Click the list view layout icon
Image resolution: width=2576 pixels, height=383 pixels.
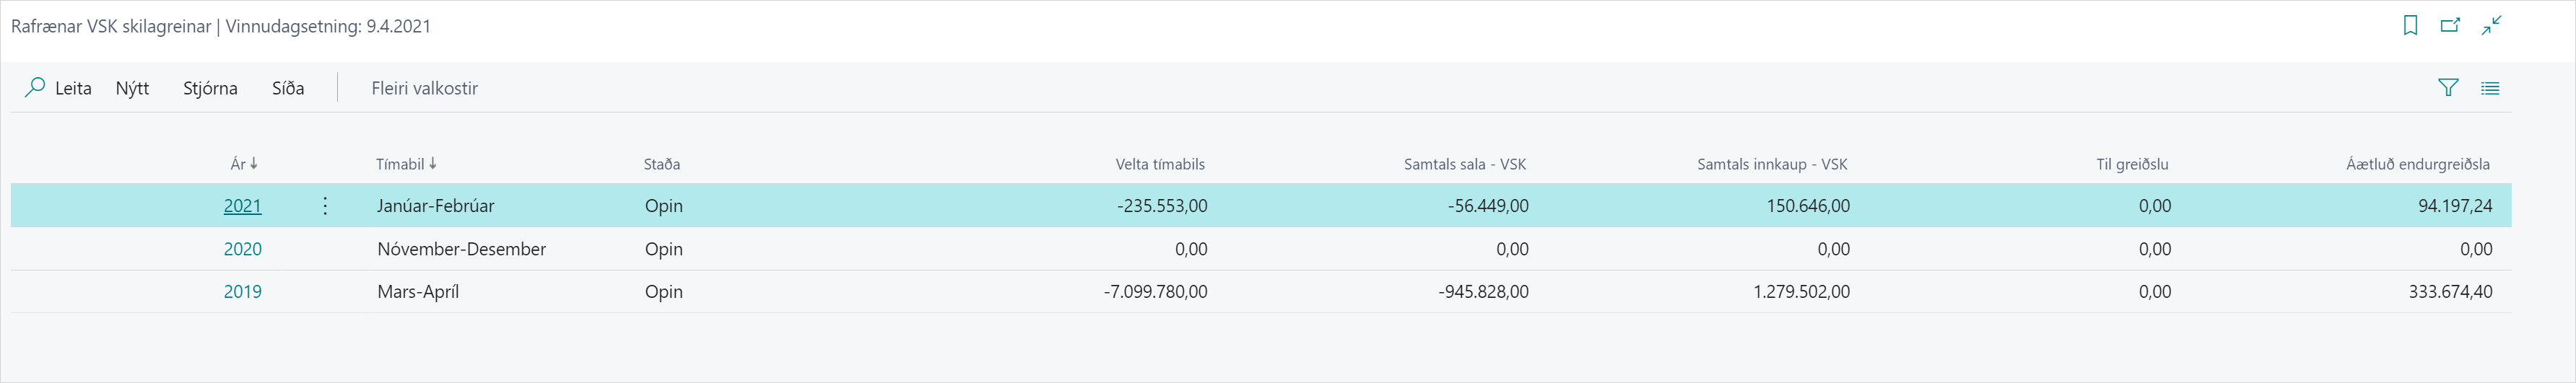[x=2490, y=88]
